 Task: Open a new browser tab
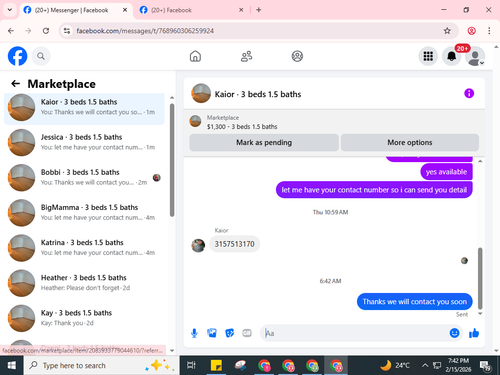point(259,10)
